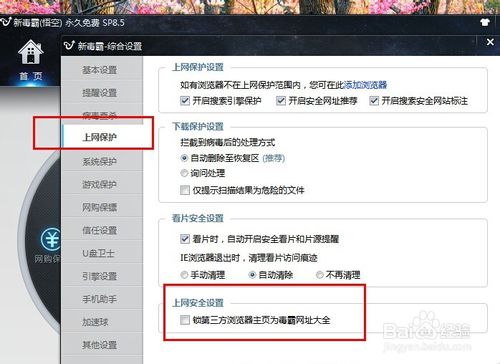Select 自动删除至恢复区 radio option
500x364 pixels.
[x=184, y=158]
